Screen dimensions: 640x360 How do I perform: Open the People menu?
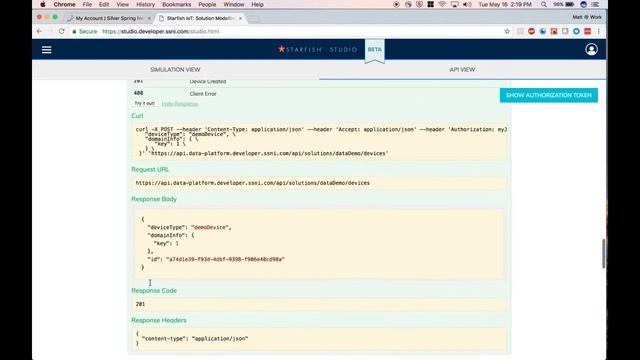pyautogui.click(x=207, y=4)
